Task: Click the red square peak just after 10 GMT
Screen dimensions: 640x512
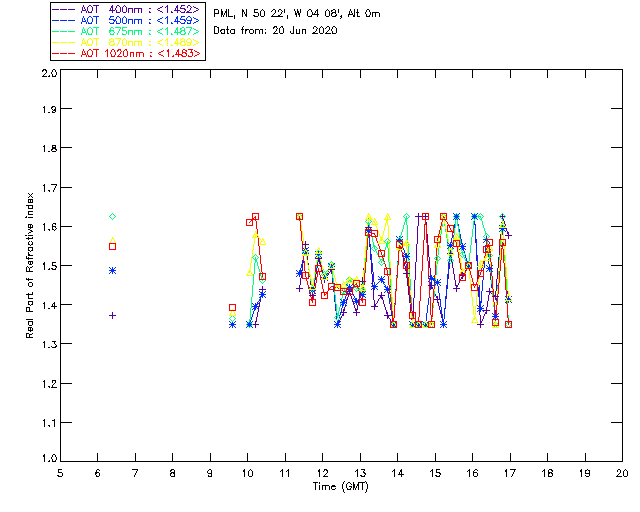Action: click(256, 216)
